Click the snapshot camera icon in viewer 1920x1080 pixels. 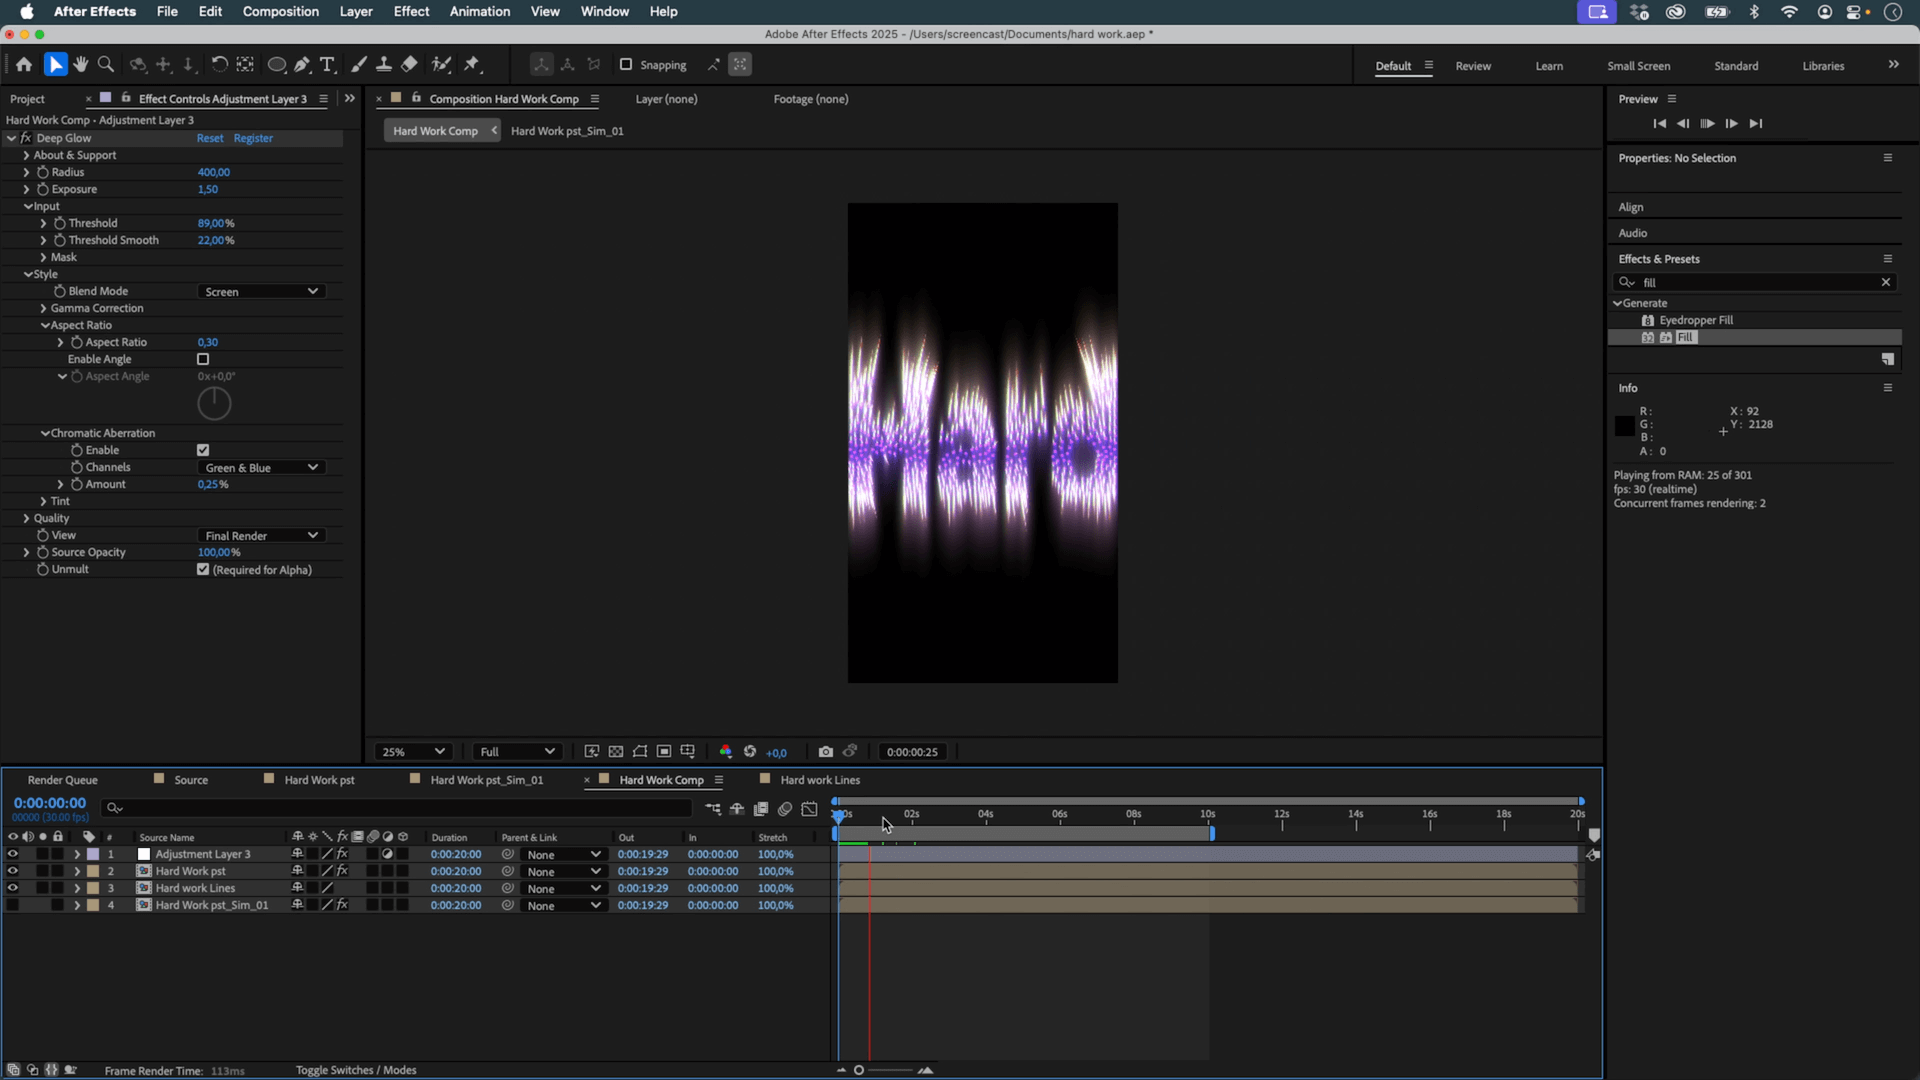tap(826, 752)
